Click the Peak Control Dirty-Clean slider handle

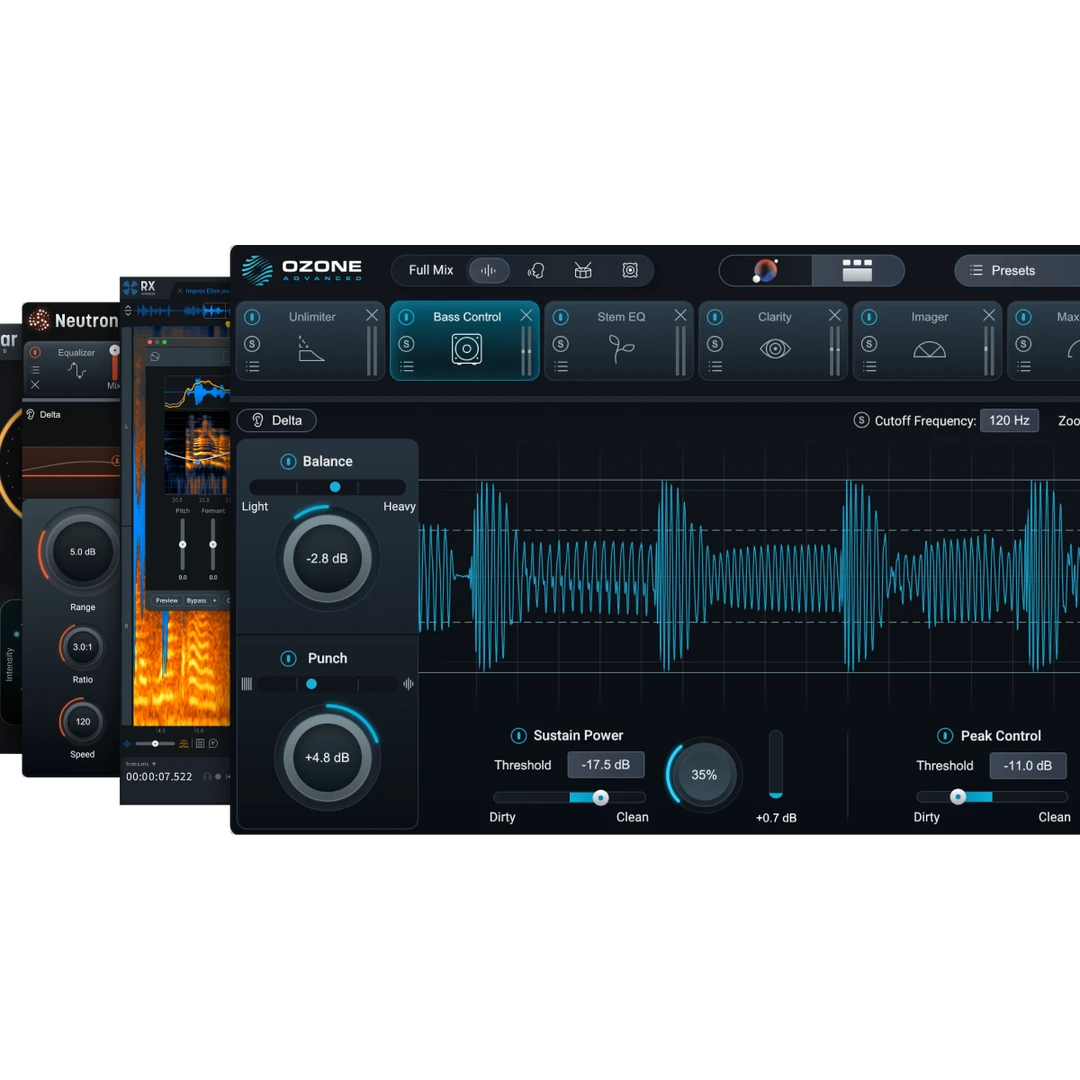coord(957,797)
